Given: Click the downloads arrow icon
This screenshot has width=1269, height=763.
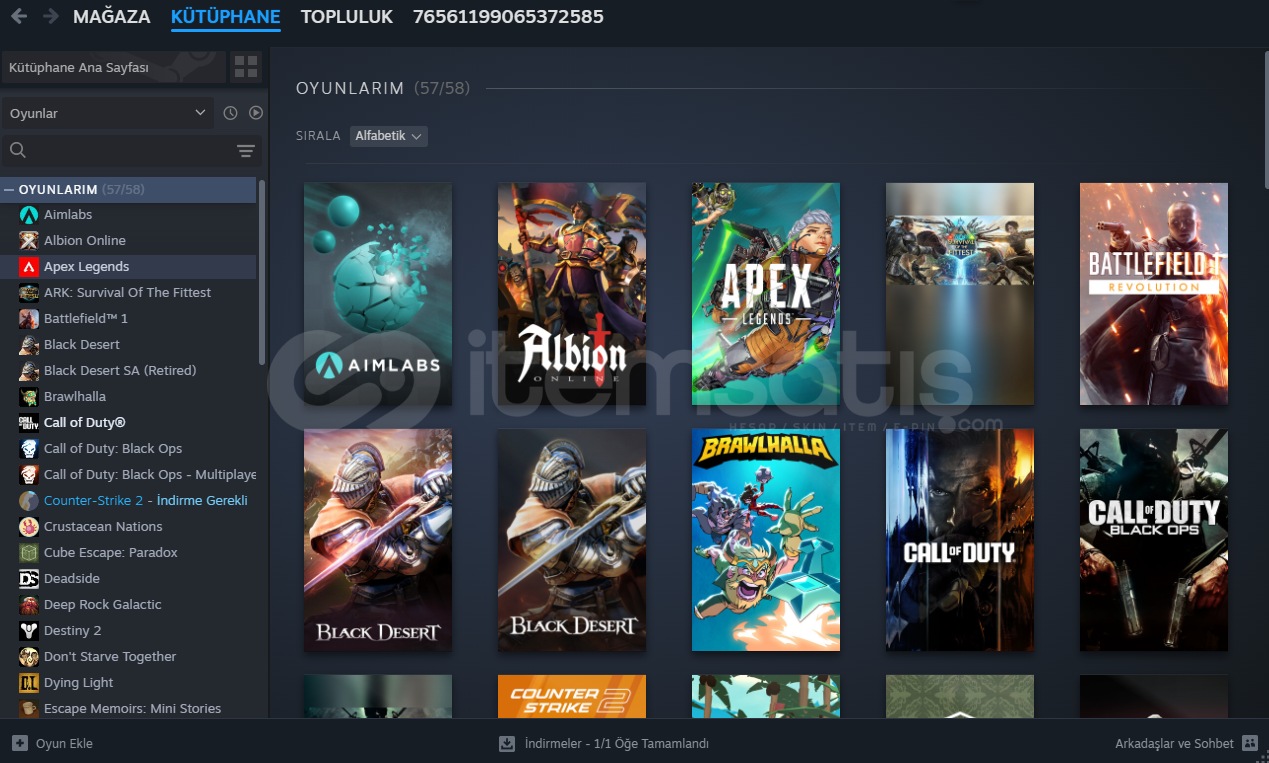Looking at the screenshot, I should tap(507, 744).
